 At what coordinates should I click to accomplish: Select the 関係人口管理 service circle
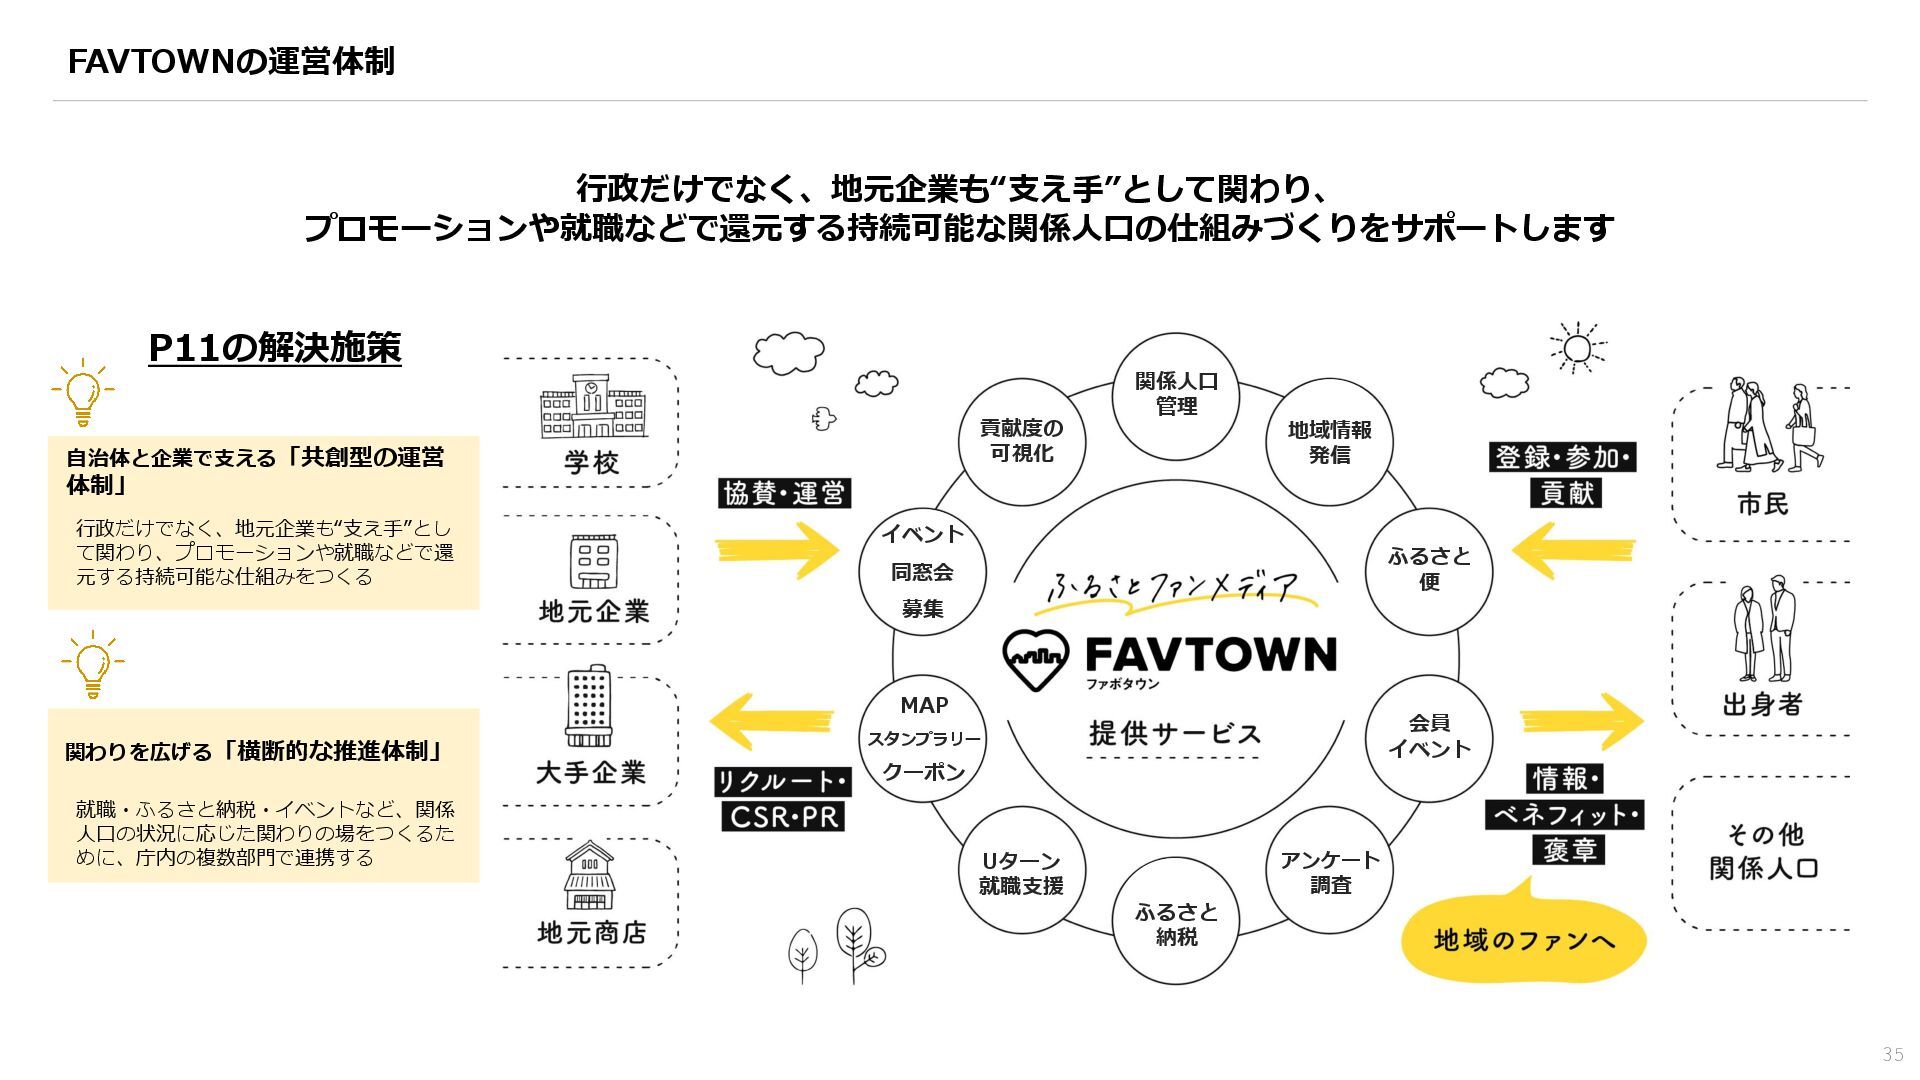coord(1176,394)
